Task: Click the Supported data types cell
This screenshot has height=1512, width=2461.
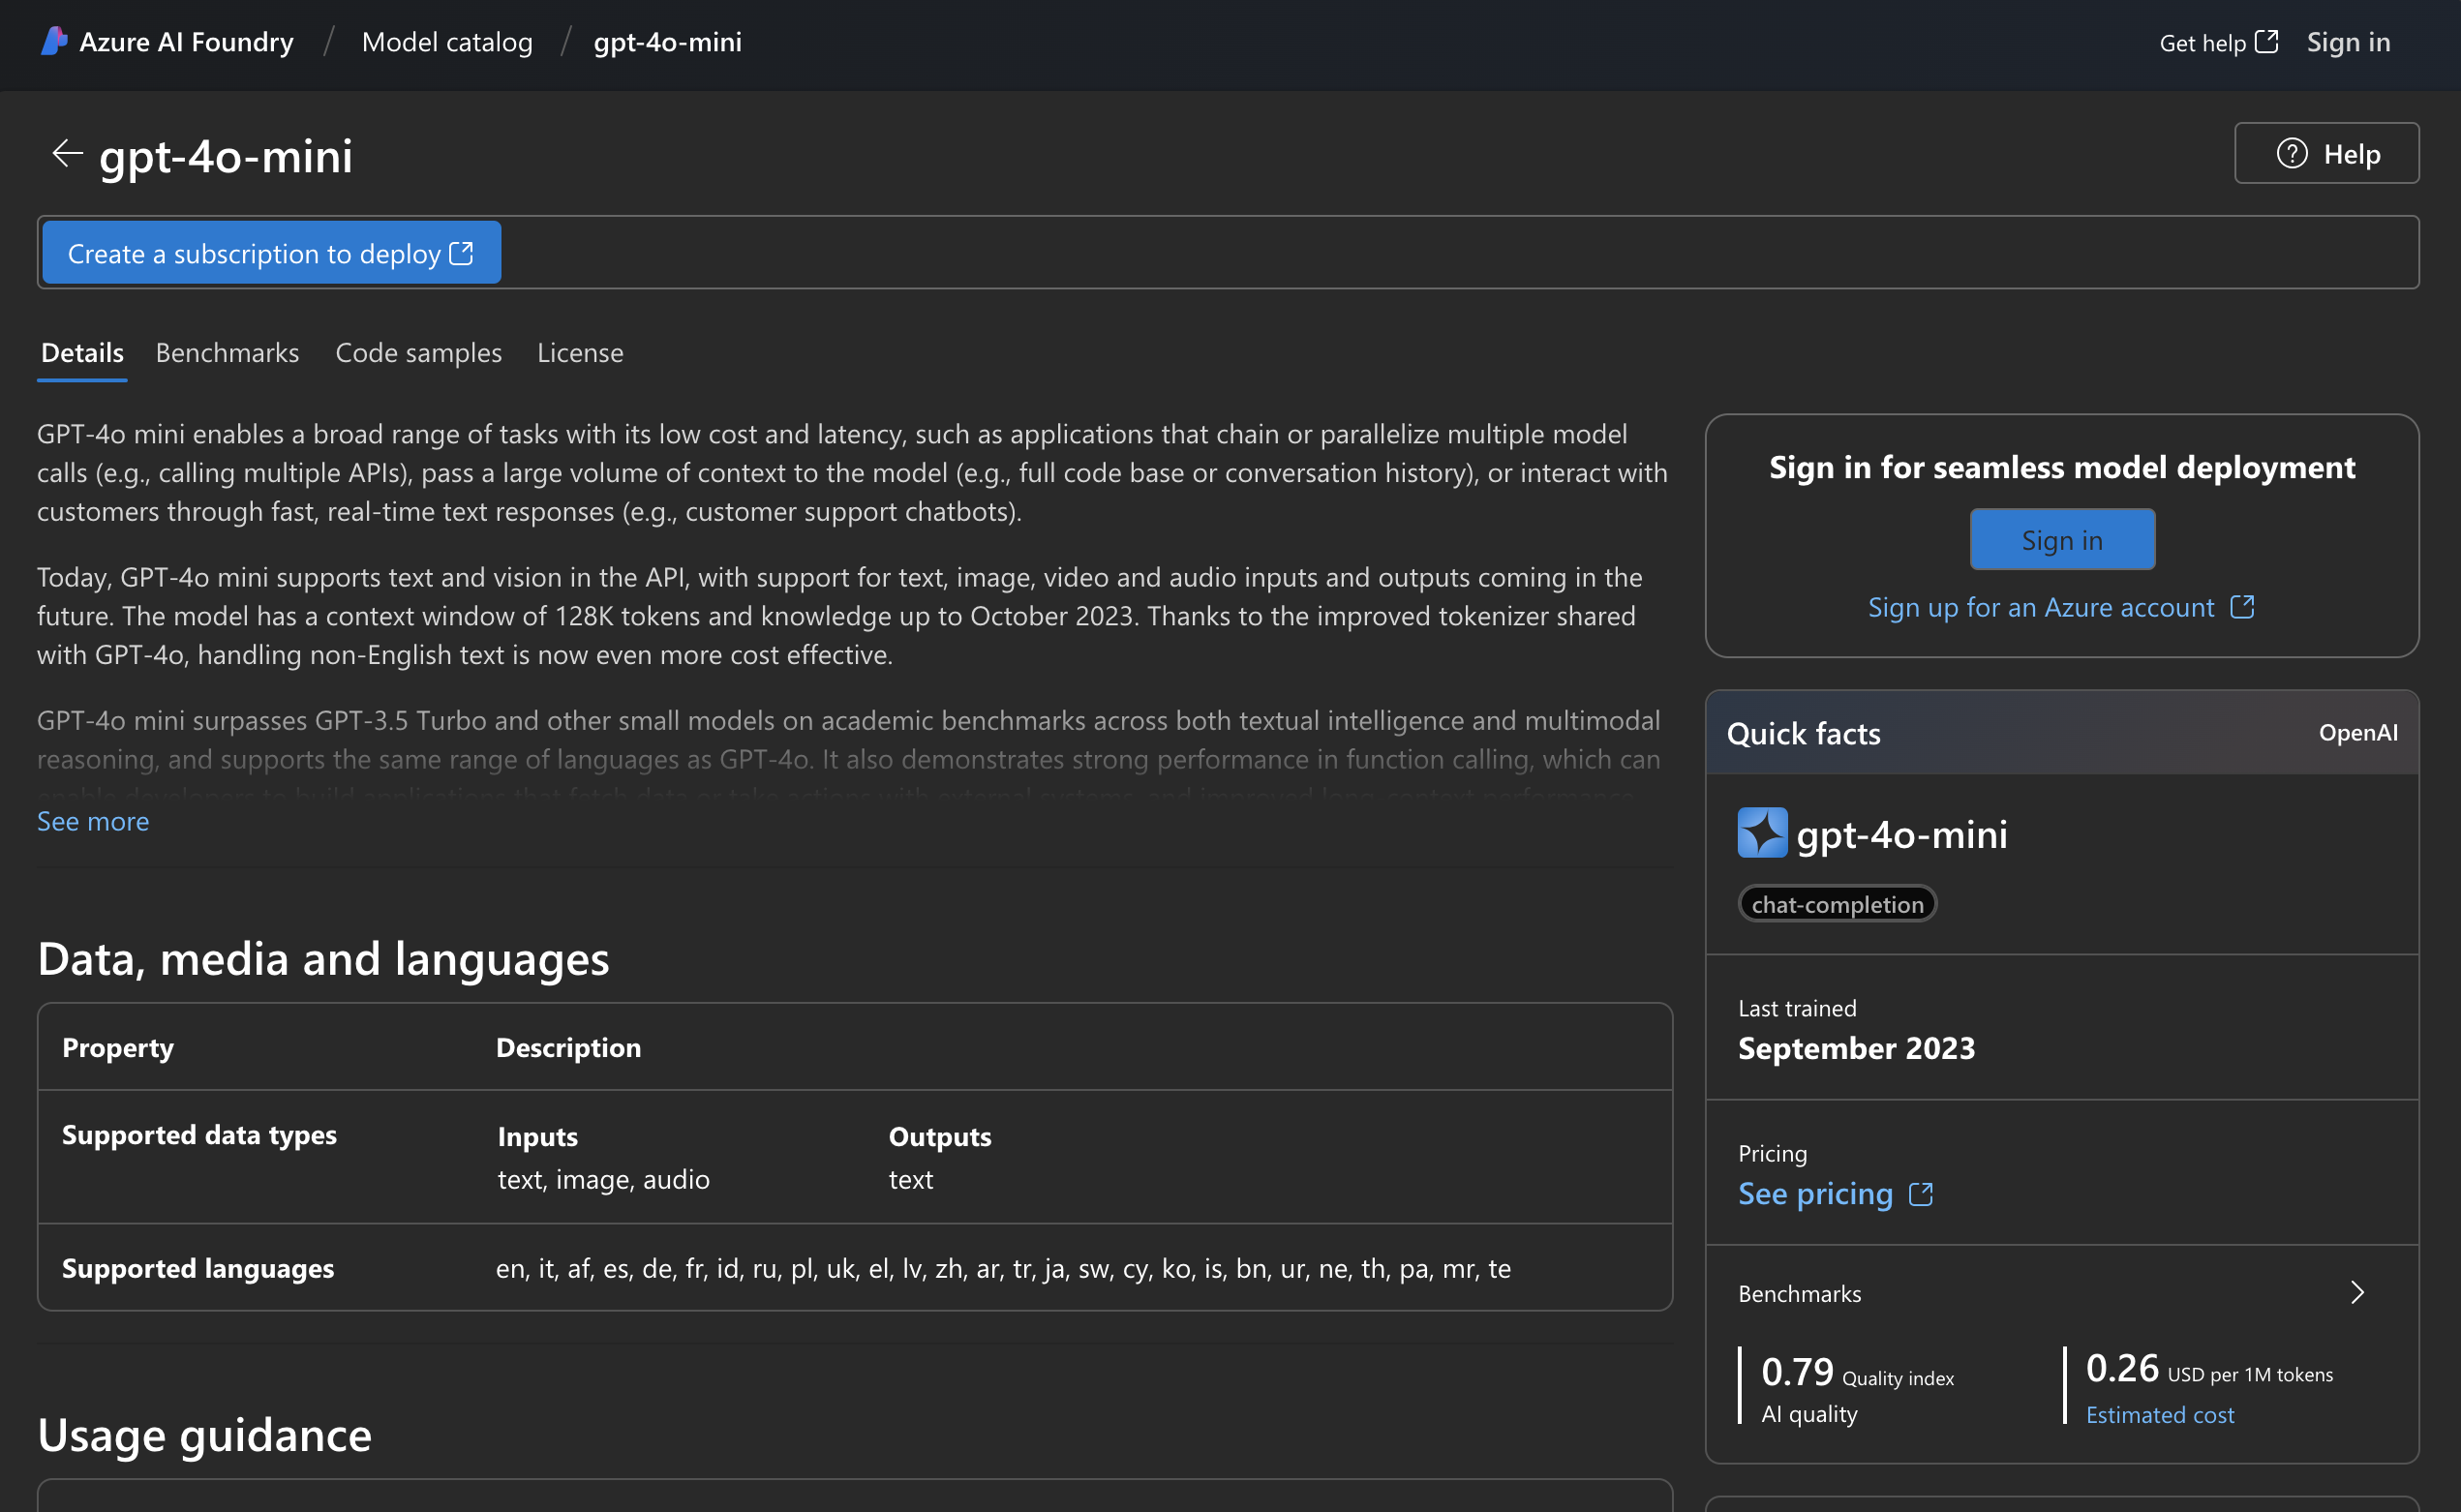Action: tap(199, 1135)
